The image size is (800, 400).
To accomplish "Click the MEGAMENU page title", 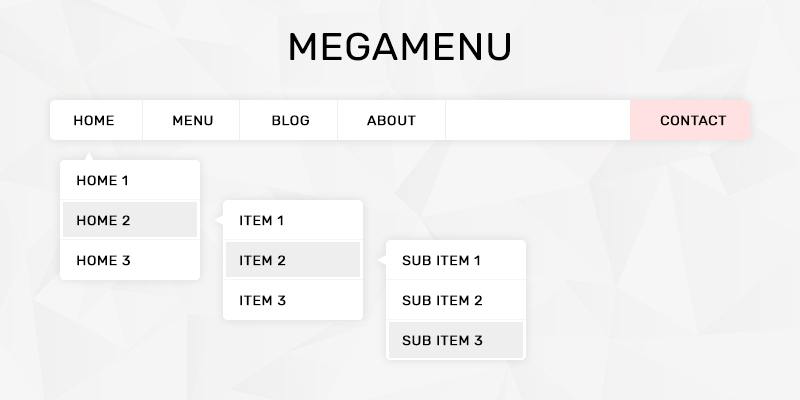I will click(400, 47).
